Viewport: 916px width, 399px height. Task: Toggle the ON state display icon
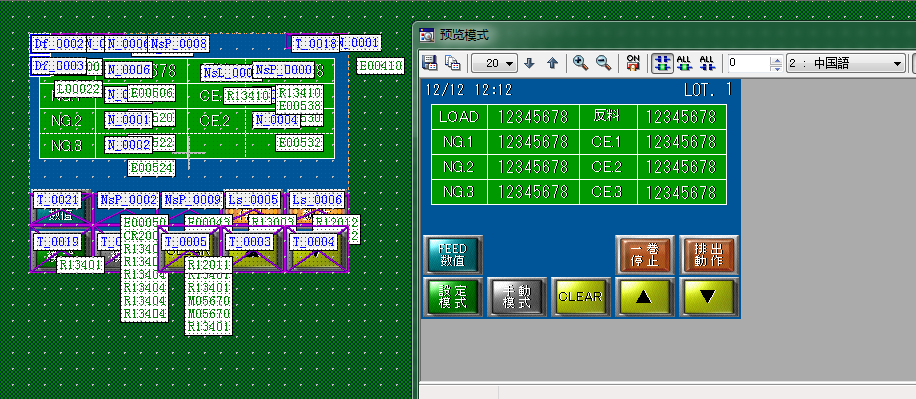(633, 63)
